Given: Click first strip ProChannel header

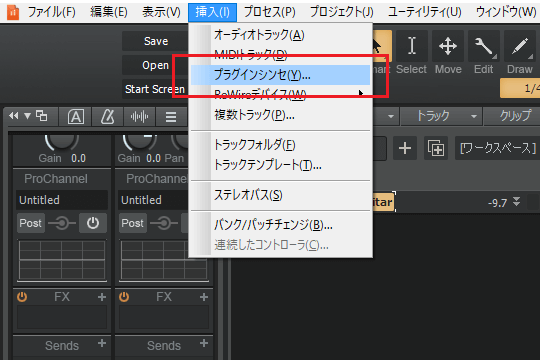Looking at the screenshot, I should coord(56,178).
